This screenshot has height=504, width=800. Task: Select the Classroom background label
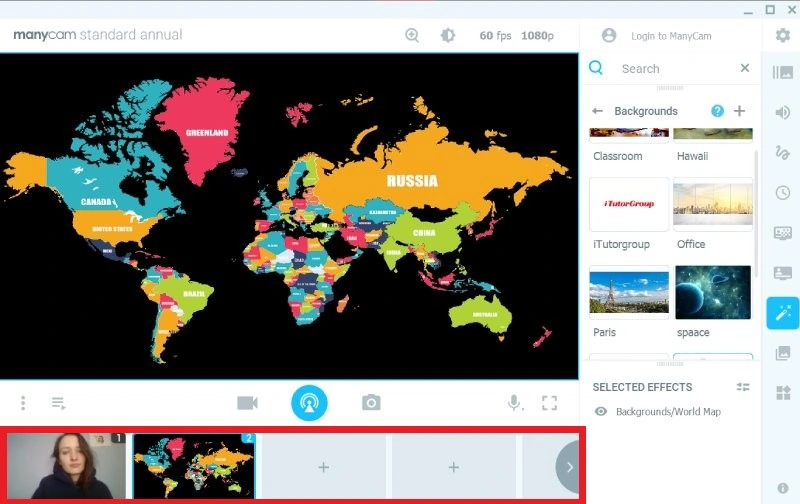pyautogui.click(x=617, y=156)
